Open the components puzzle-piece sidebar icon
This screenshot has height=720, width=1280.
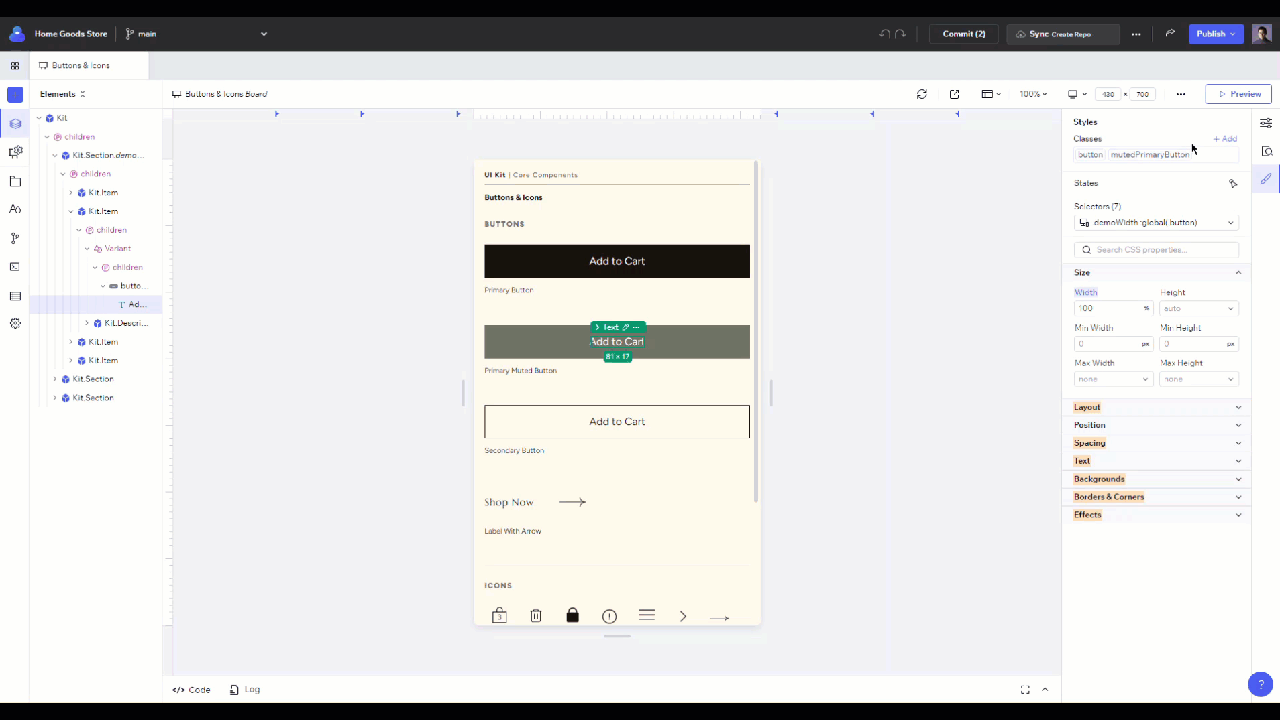15,152
